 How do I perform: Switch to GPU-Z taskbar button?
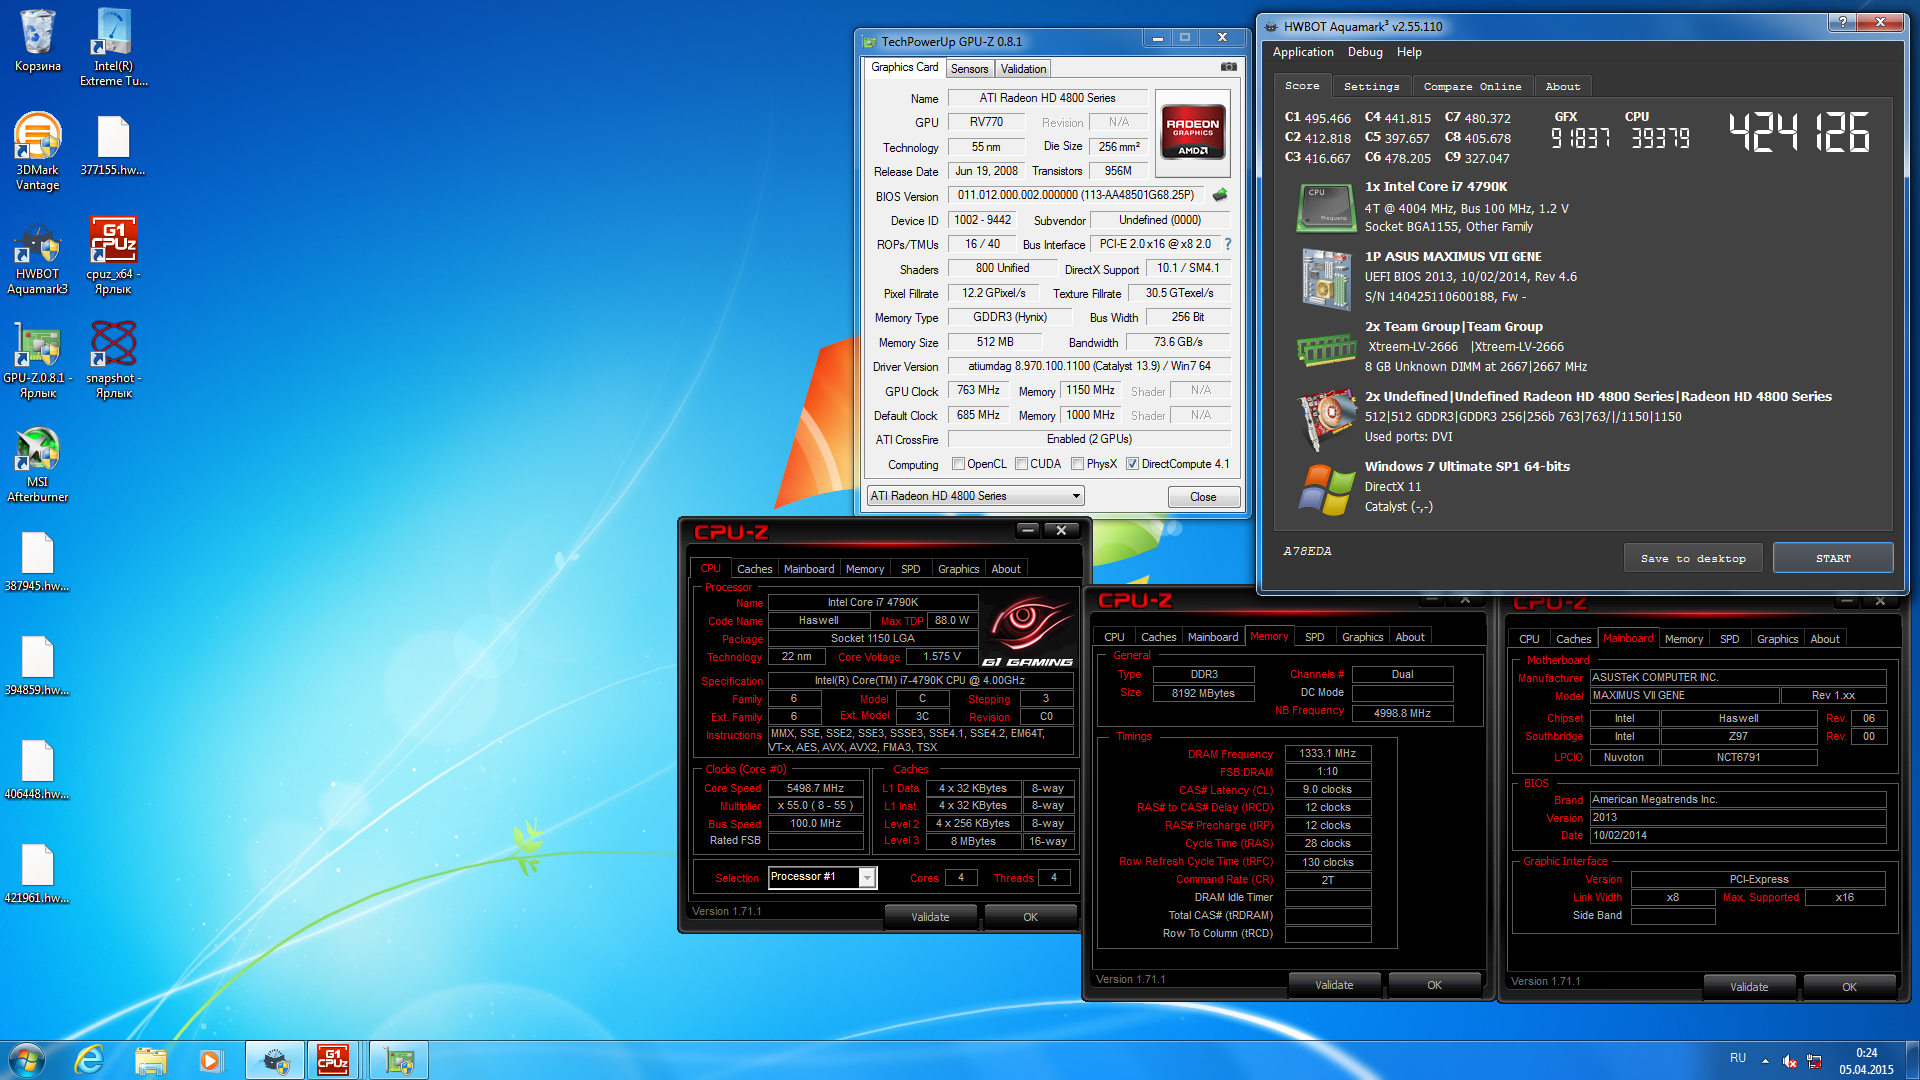(399, 1060)
